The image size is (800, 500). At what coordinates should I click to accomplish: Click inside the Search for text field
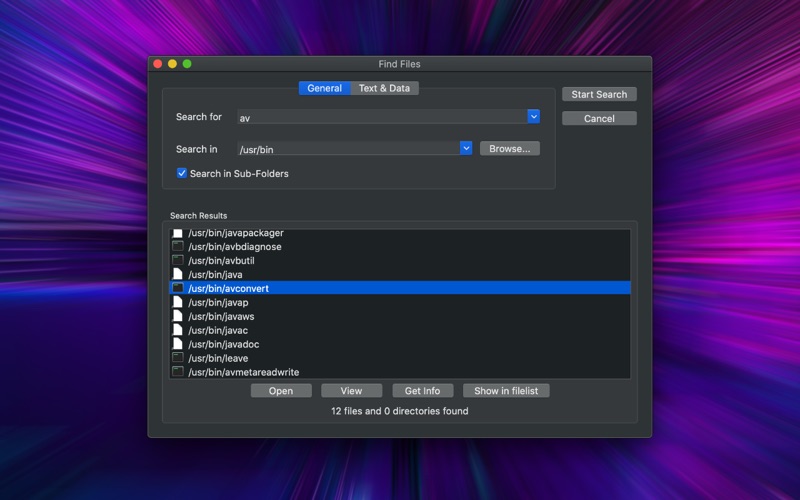tap(382, 117)
